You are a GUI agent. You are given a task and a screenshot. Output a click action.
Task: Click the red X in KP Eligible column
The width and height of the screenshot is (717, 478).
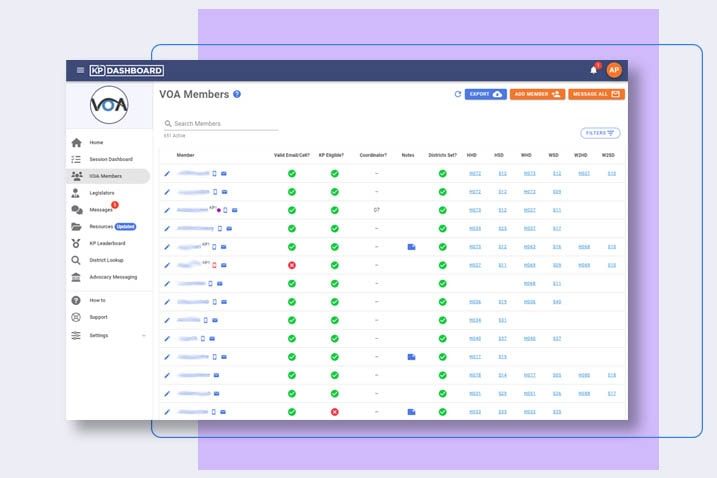coord(335,411)
